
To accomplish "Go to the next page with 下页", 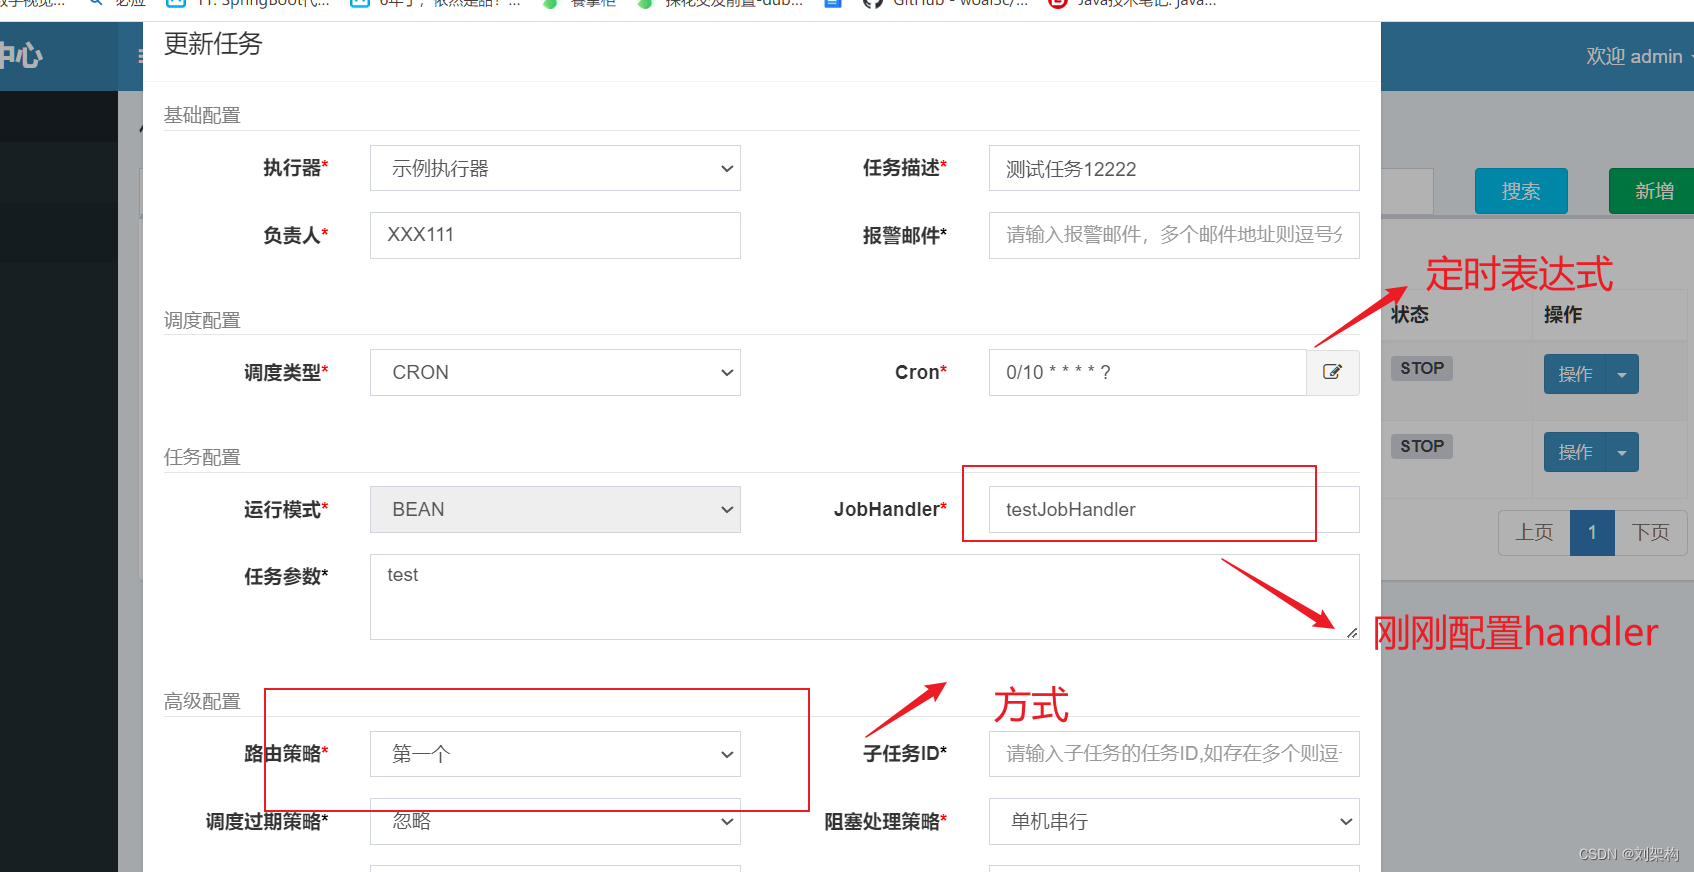I will point(1650,533).
